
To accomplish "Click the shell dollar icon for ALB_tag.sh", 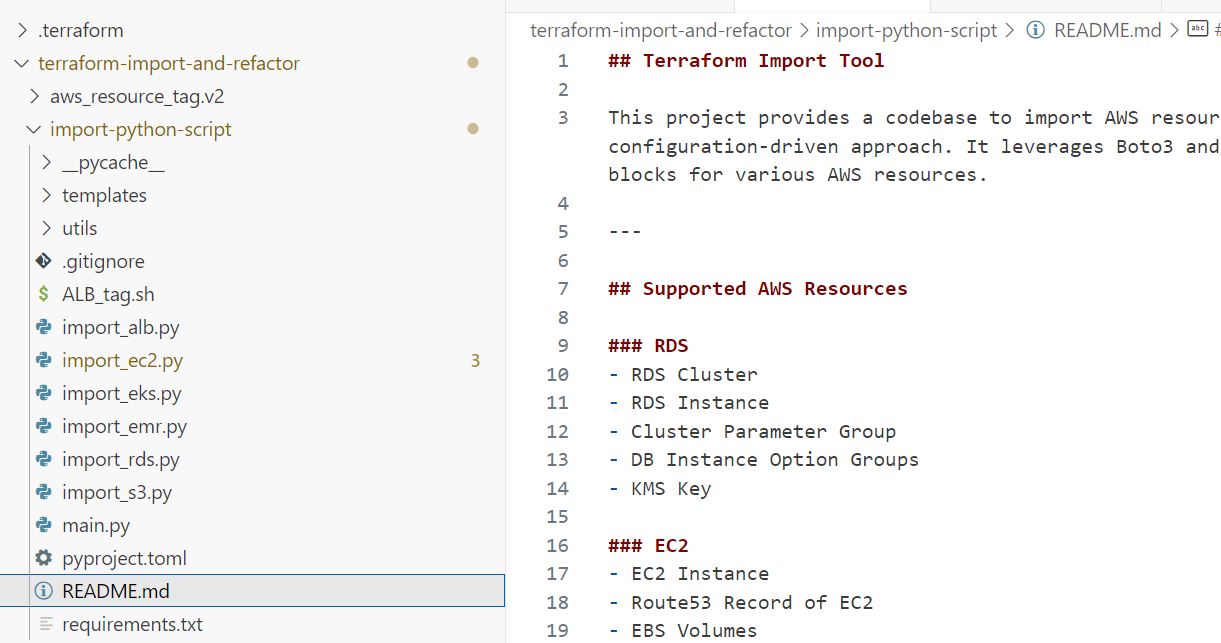I will [x=43, y=295].
